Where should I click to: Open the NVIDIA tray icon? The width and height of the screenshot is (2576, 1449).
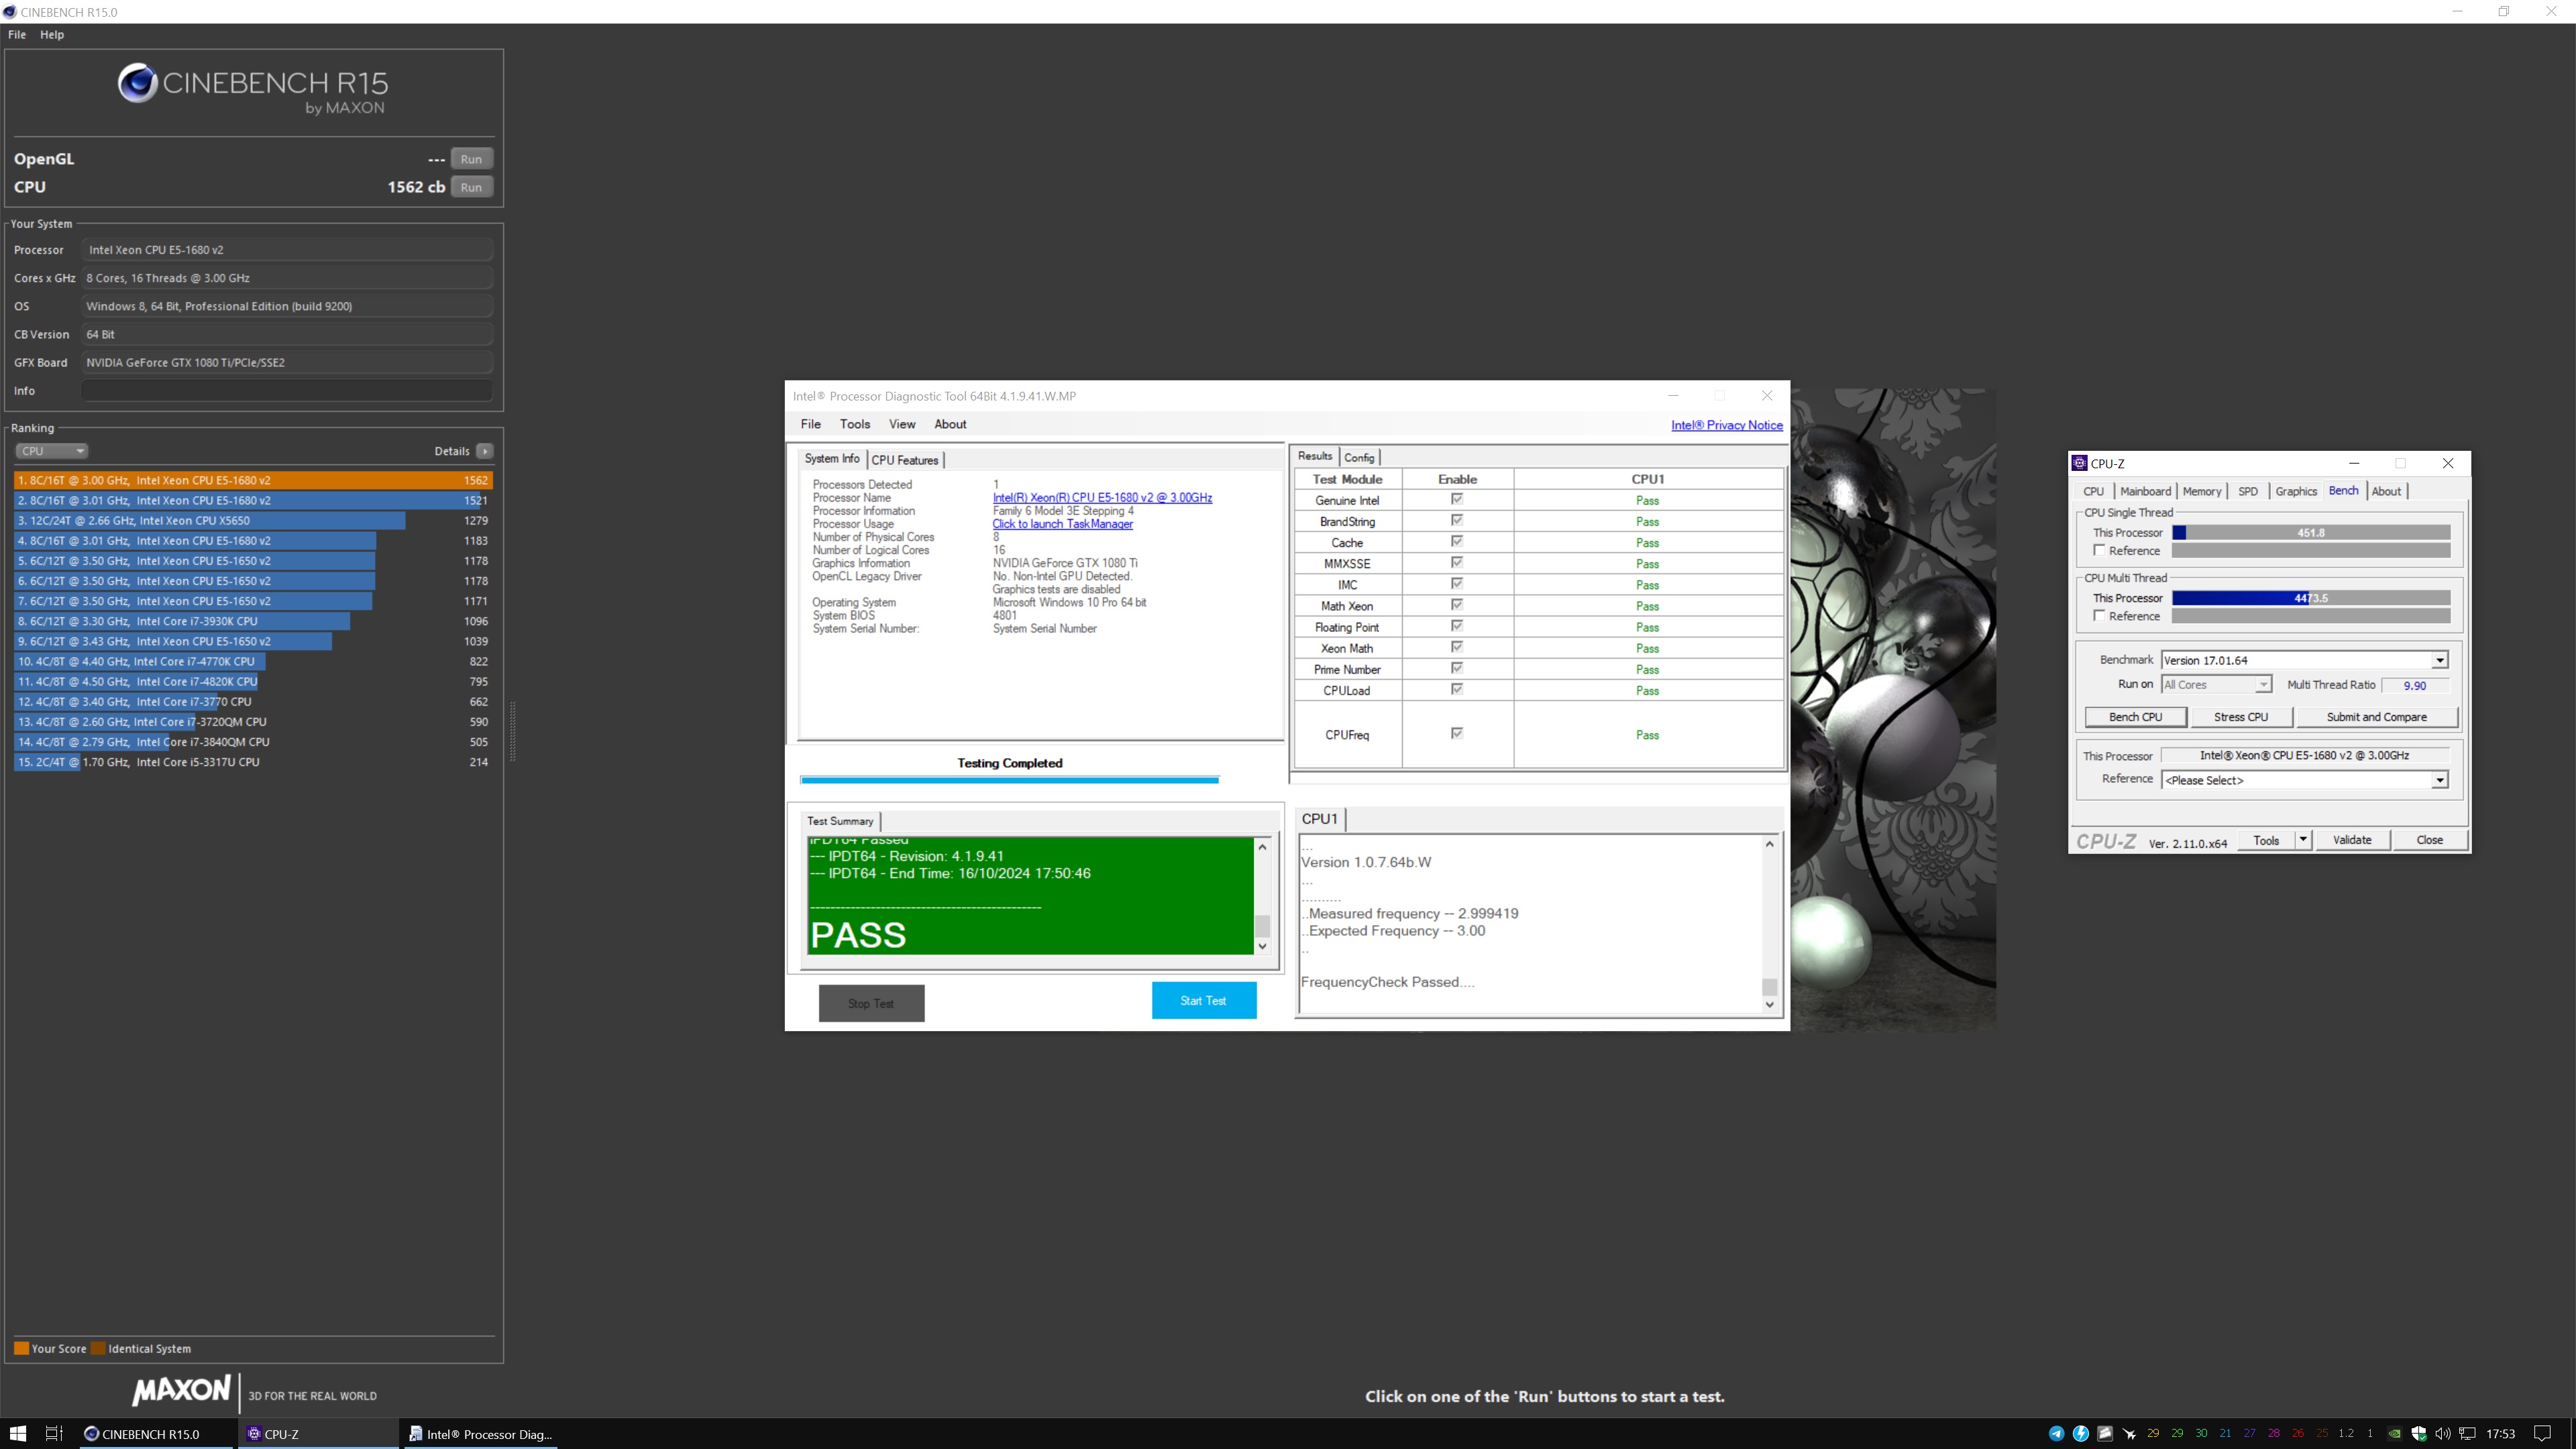[x=2394, y=1433]
